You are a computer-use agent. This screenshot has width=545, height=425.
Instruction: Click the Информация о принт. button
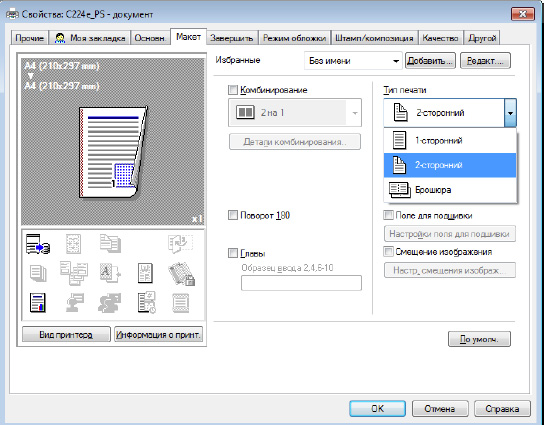[x=158, y=334]
